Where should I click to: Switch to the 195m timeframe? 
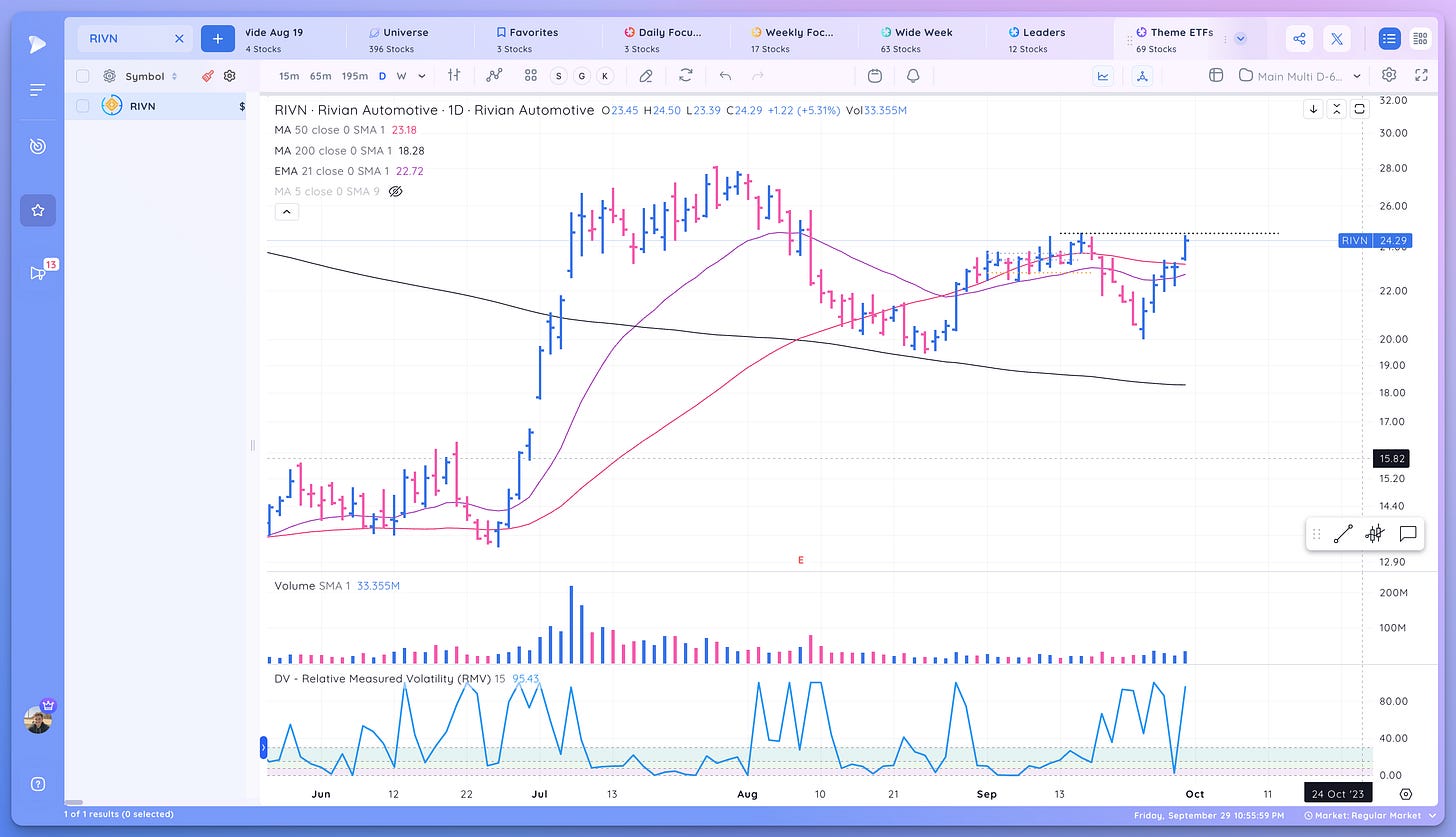354,76
